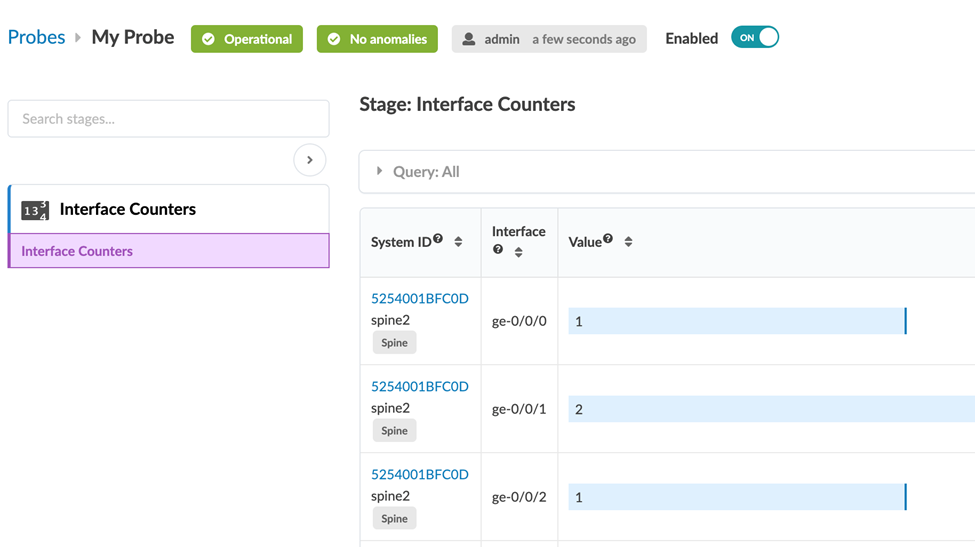Go back to Probes breadcrumb link

(36, 37)
